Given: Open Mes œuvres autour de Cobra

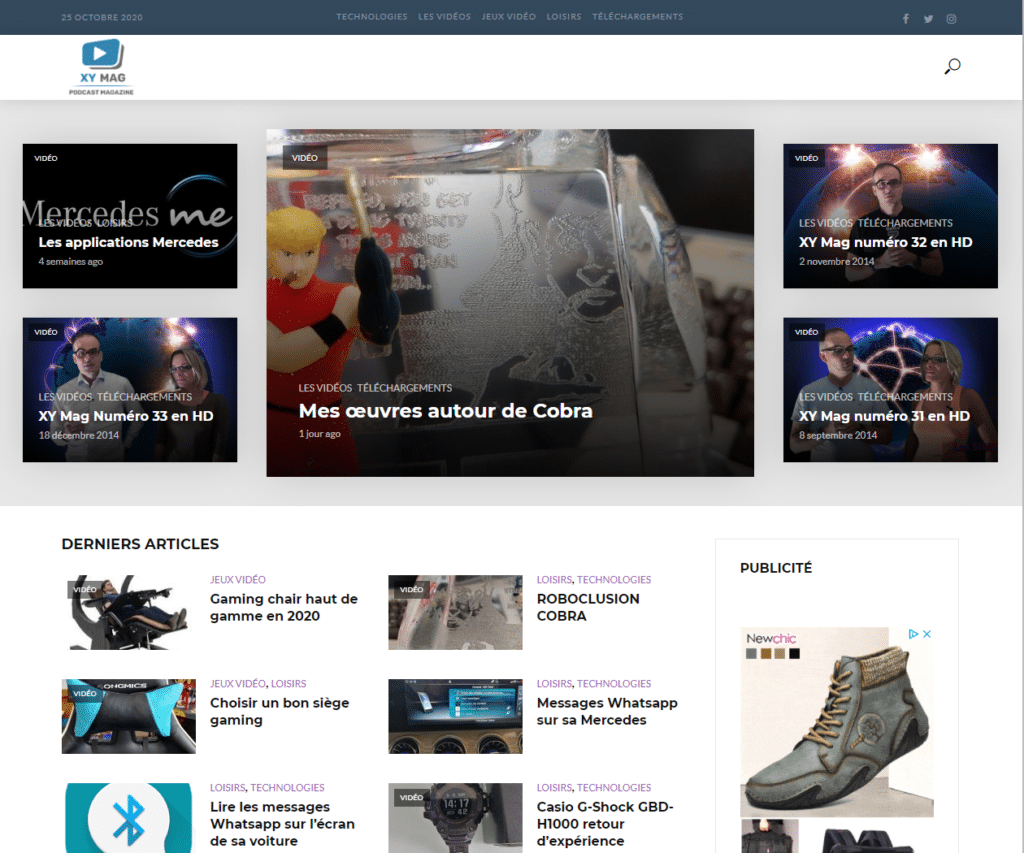Looking at the screenshot, I should (x=445, y=411).
